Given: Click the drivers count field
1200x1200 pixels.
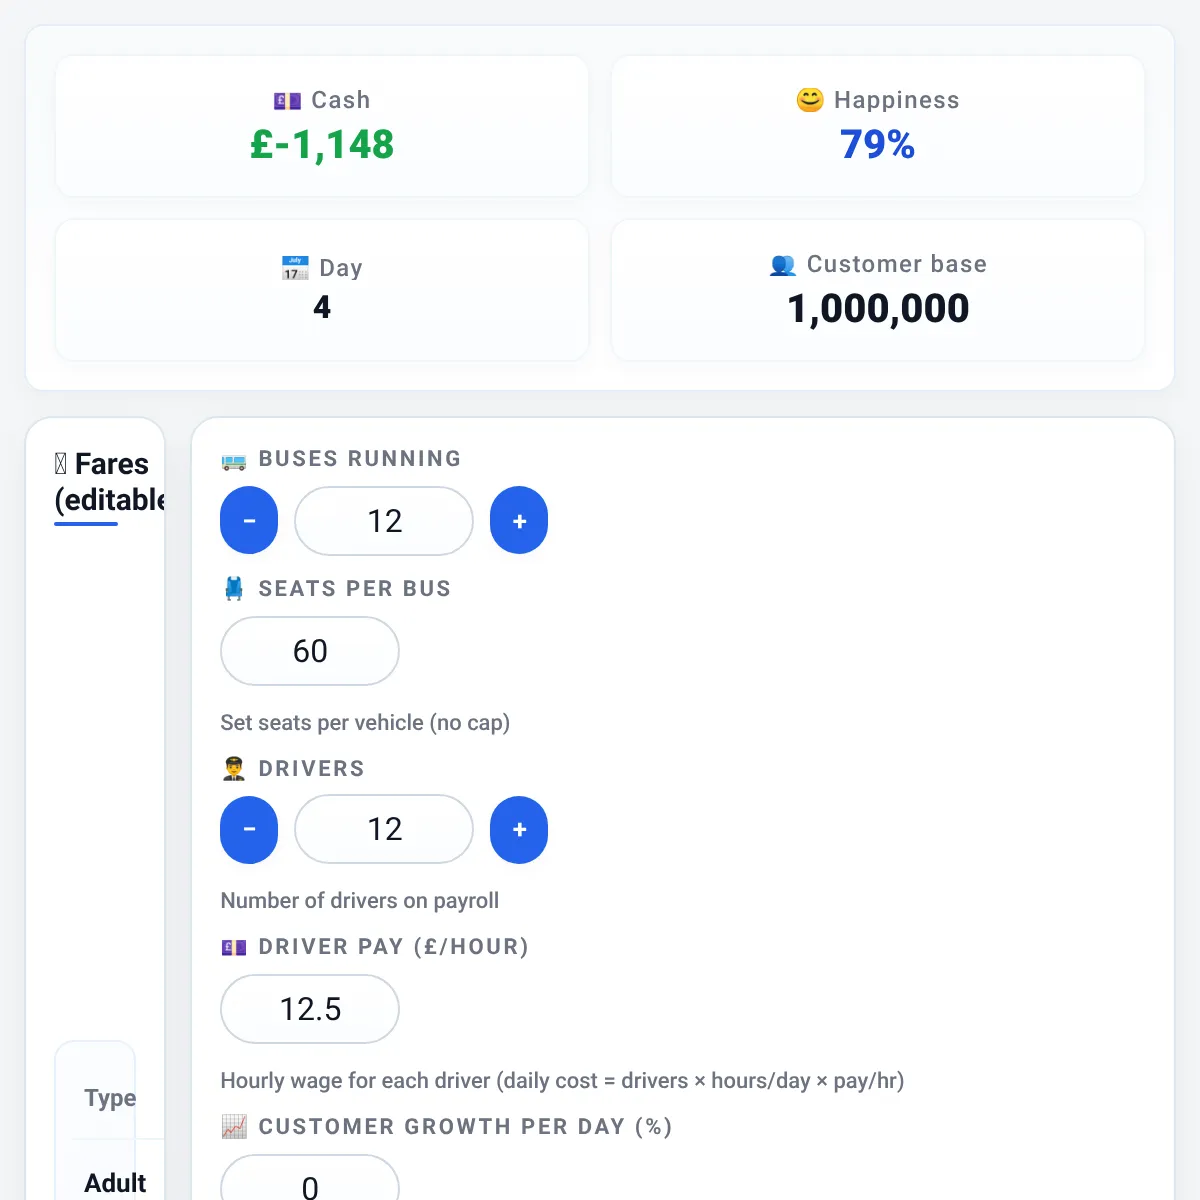Looking at the screenshot, I should click(384, 829).
